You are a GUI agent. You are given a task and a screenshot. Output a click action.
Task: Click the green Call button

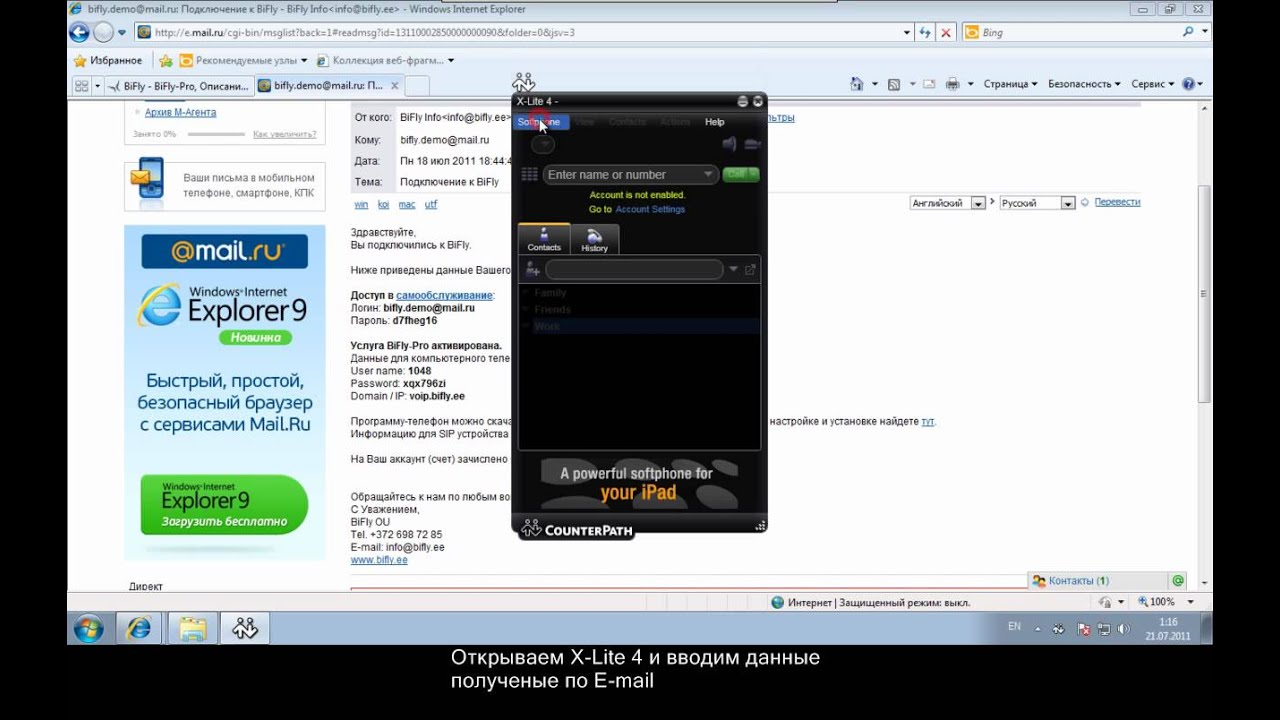point(740,174)
